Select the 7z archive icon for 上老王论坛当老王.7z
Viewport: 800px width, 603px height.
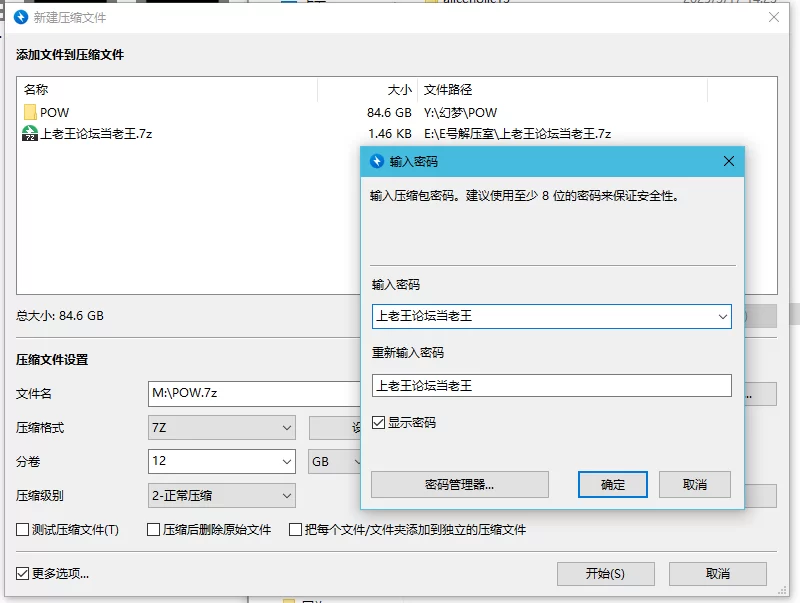30,134
